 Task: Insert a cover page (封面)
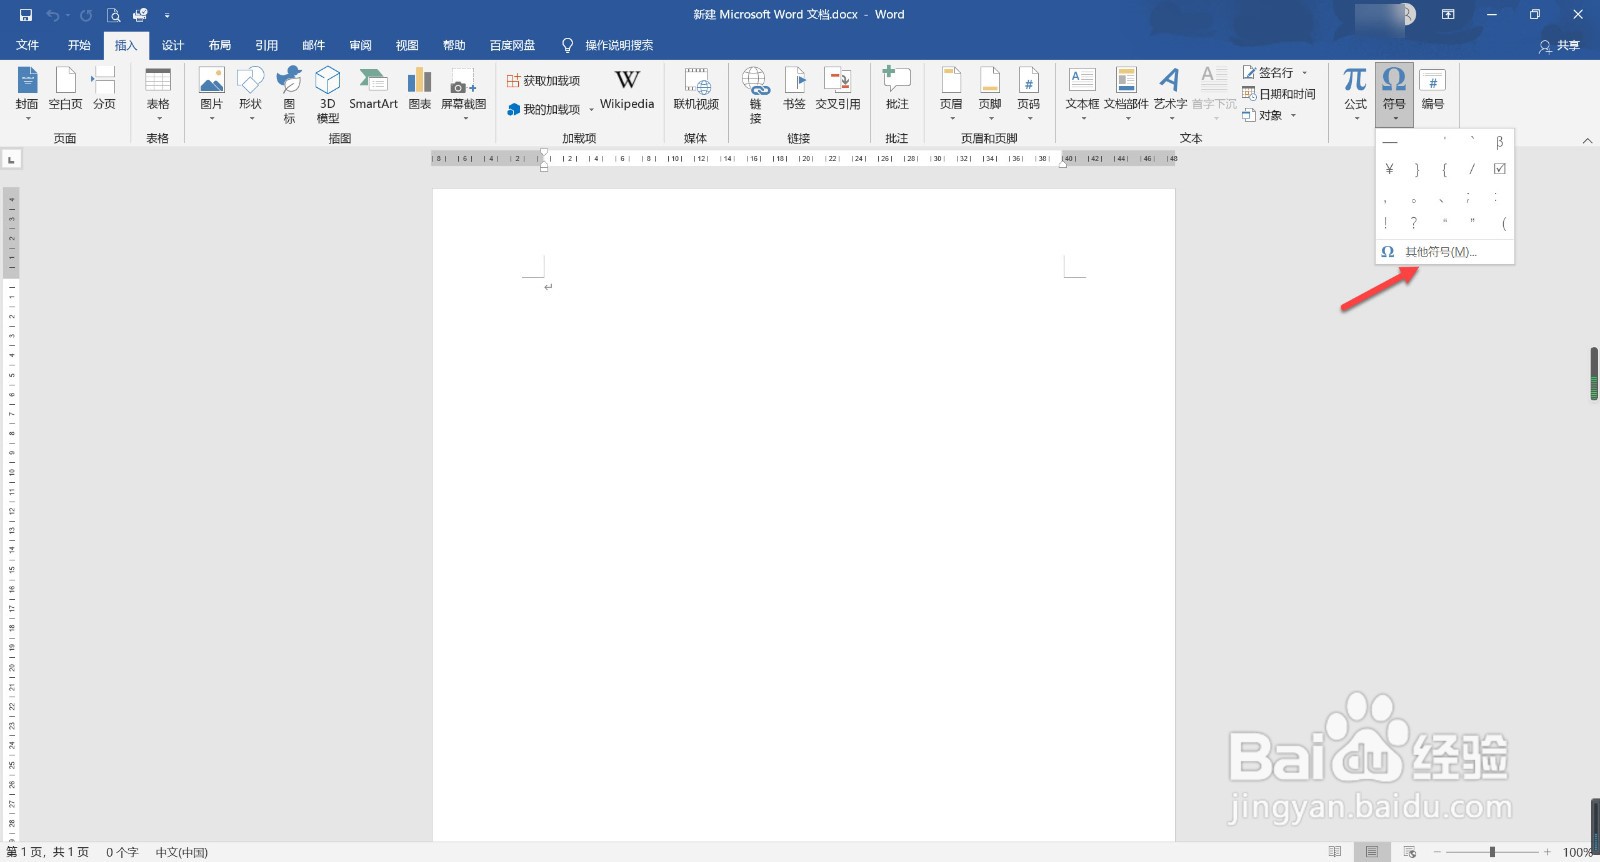[27, 93]
